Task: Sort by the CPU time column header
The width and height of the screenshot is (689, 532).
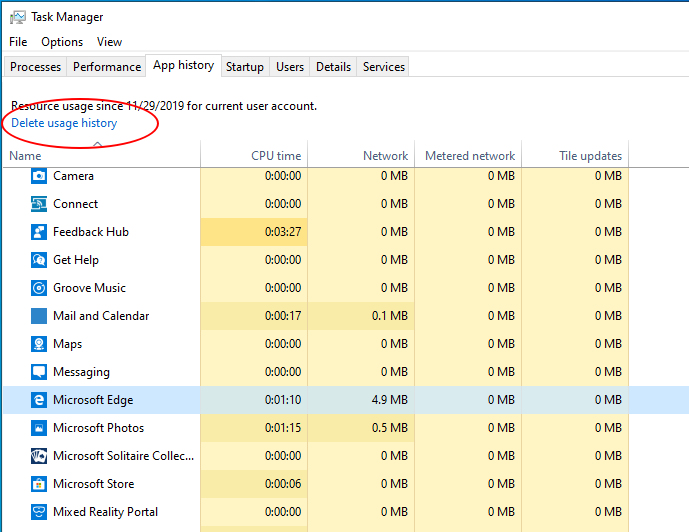Action: [276, 156]
